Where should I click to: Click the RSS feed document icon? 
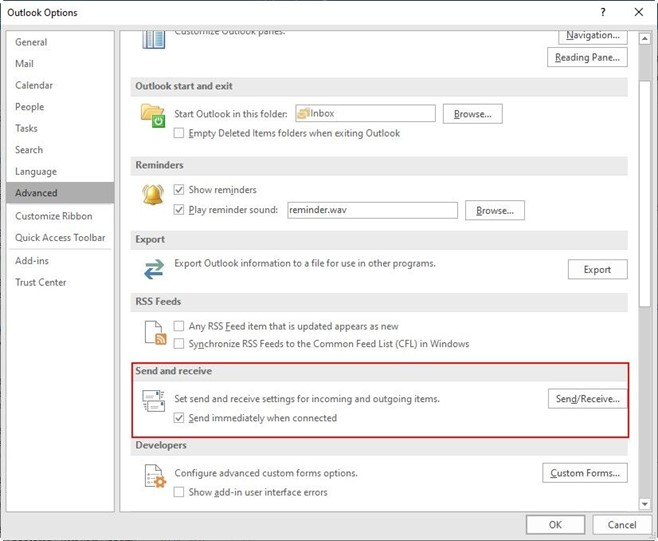click(155, 332)
